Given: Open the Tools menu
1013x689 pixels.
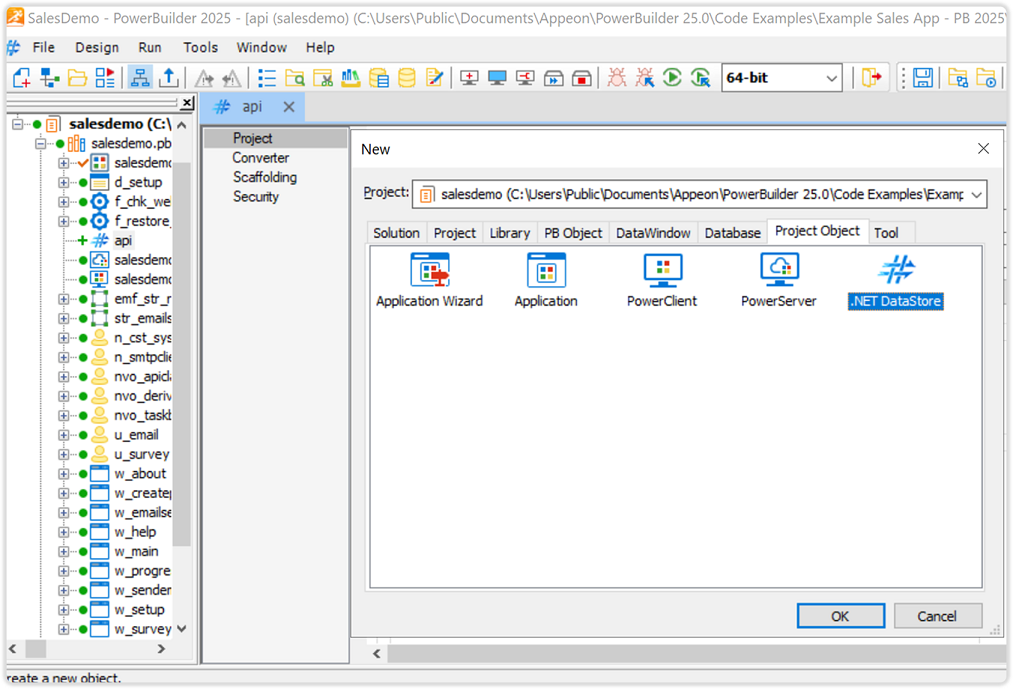Looking at the screenshot, I should click(200, 47).
